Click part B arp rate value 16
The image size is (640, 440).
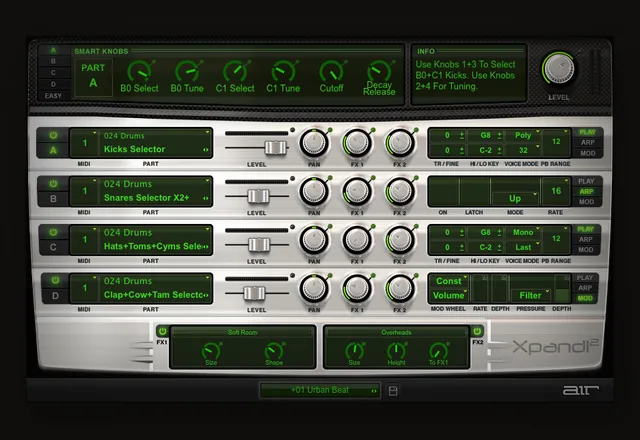pyautogui.click(x=556, y=191)
